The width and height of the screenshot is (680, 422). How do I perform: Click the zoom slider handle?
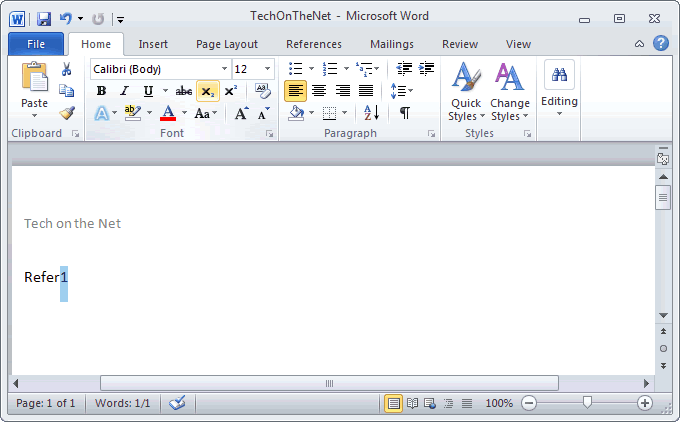587,402
